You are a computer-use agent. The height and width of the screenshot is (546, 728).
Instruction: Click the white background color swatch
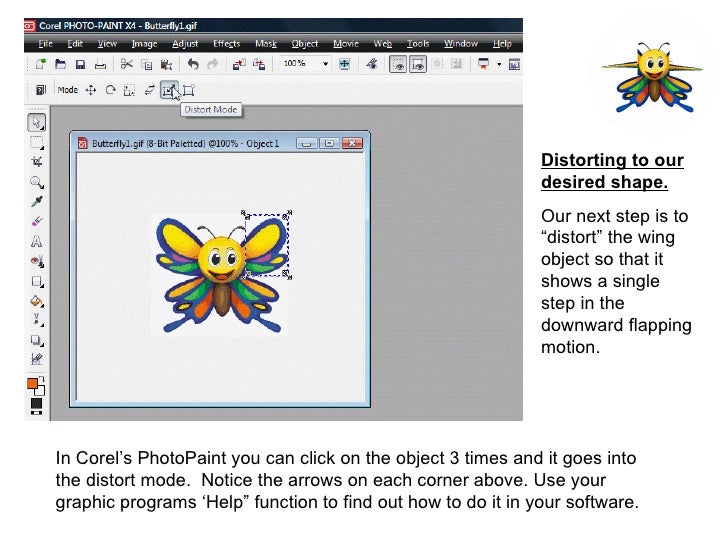coord(41,391)
